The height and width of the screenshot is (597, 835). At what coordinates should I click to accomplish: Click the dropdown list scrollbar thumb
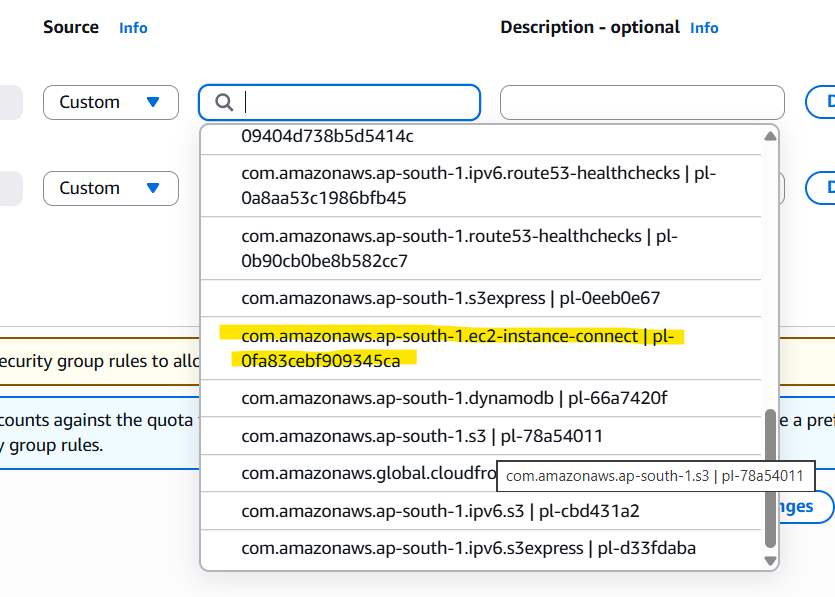coord(770,478)
